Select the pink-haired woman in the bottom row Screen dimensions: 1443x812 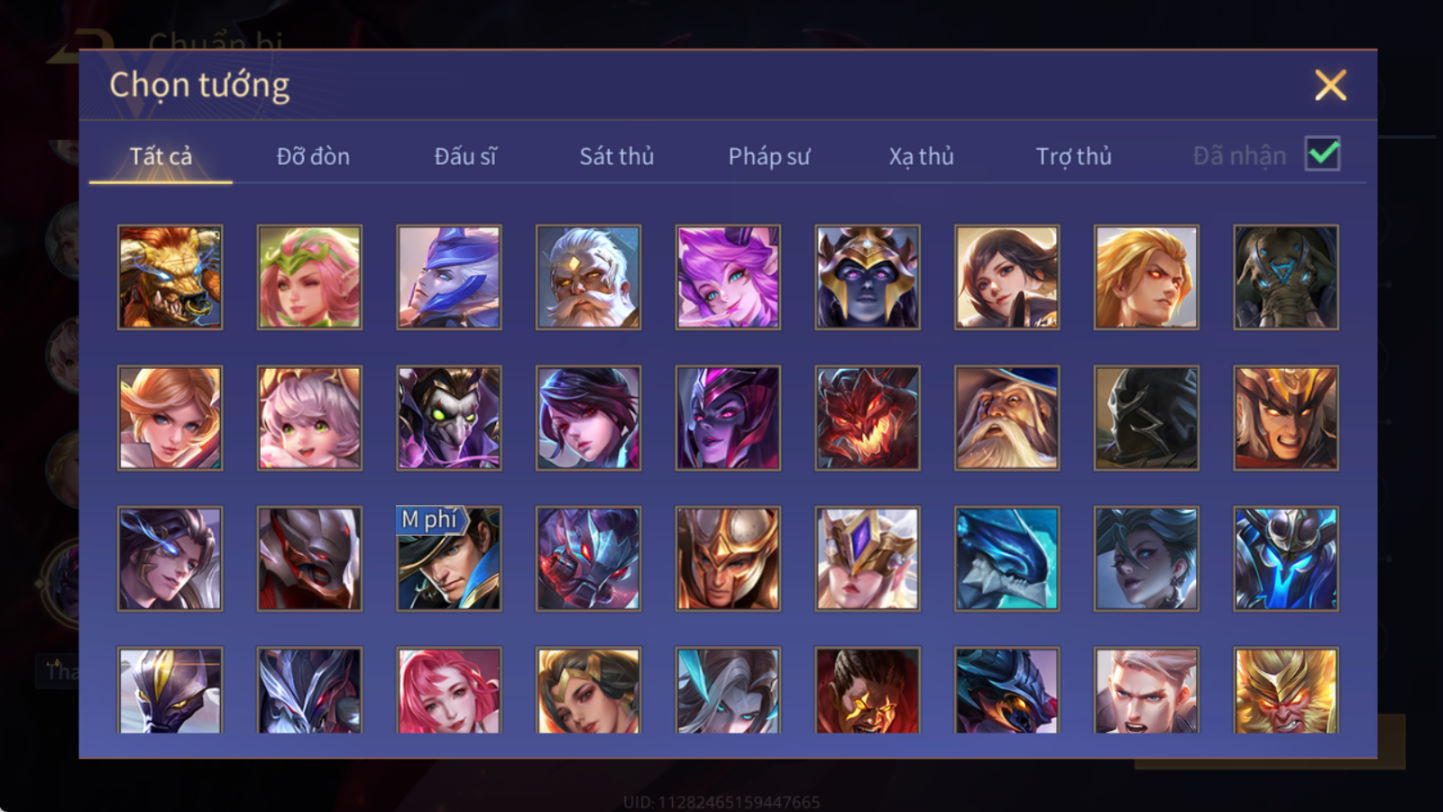(449, 691)
